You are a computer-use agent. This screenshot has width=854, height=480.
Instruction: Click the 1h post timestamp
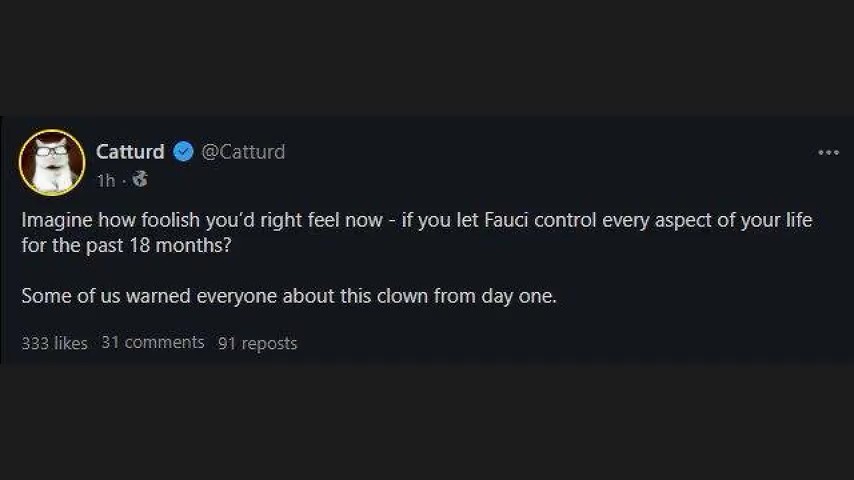(106, 181)
